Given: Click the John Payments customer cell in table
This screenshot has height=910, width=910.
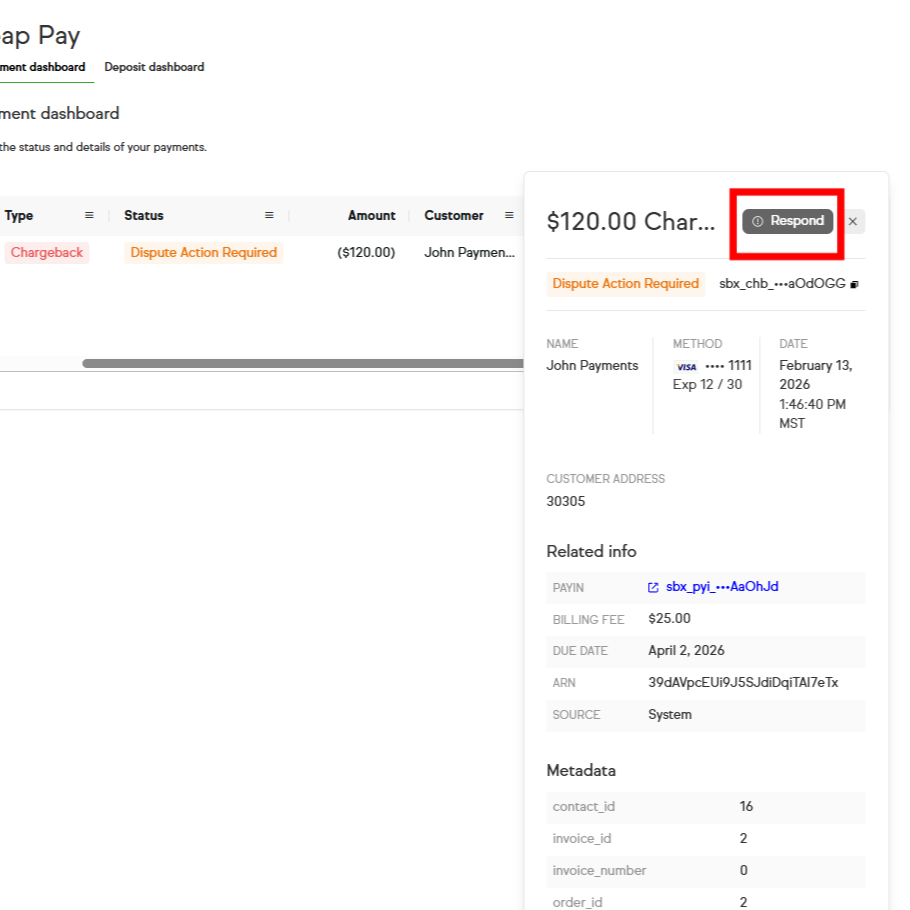Looking at the screenshot, I should click(x=468, y=253).
